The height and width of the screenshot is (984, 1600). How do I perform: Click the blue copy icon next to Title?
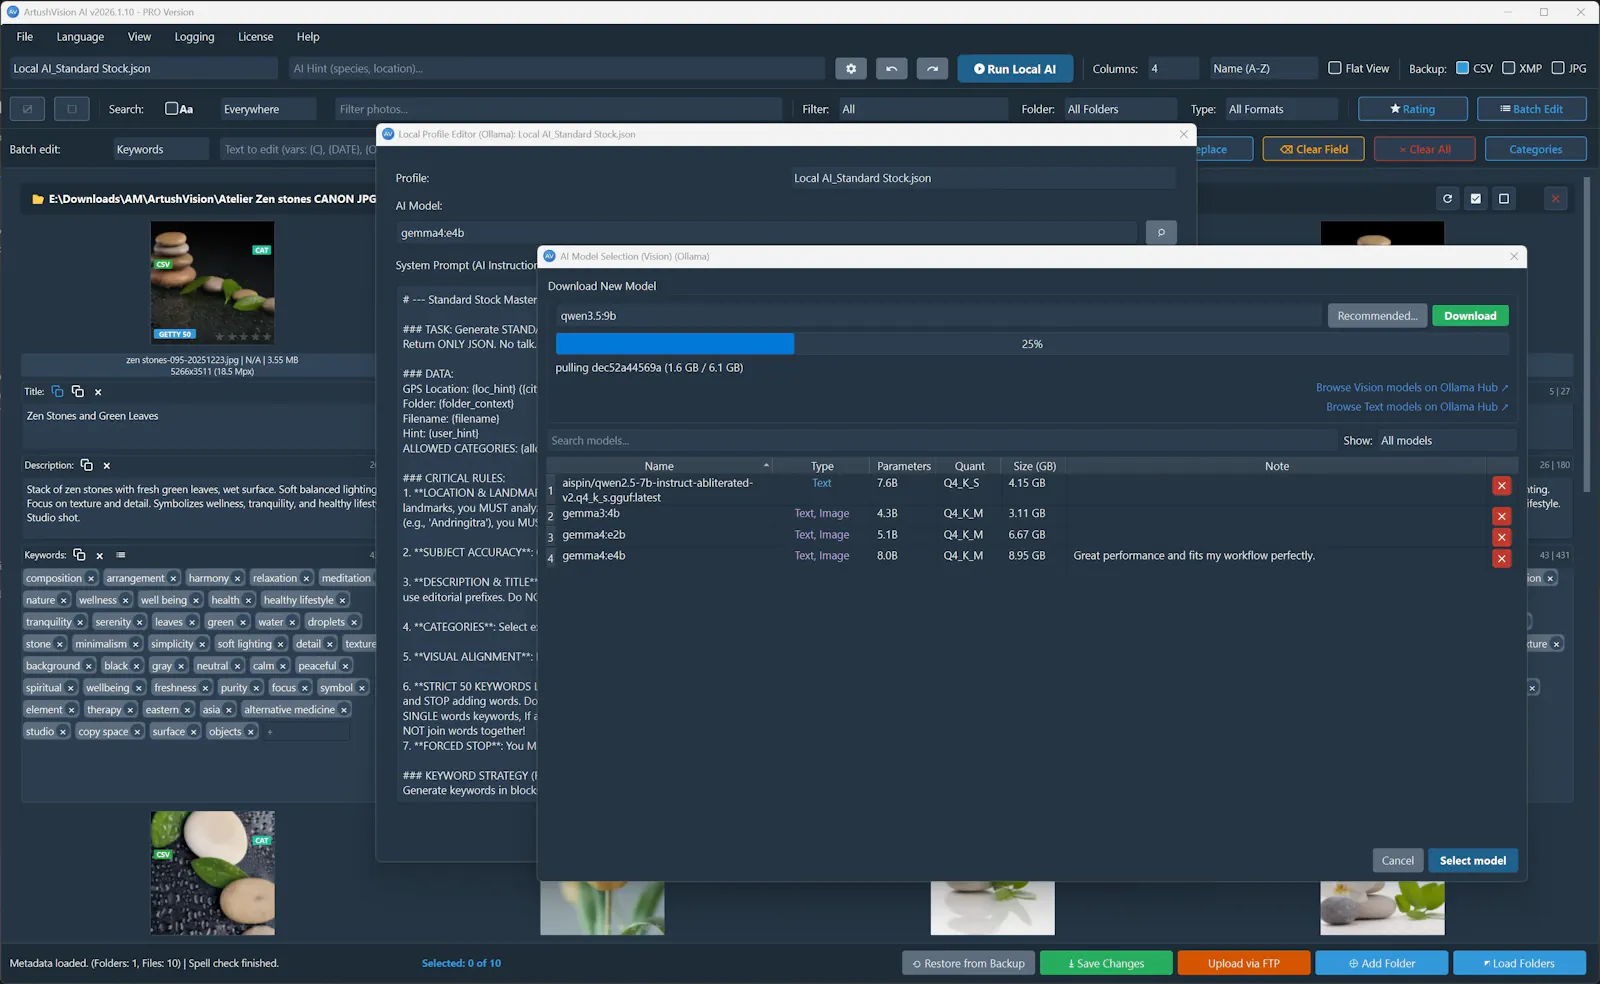tap(57, 392)
